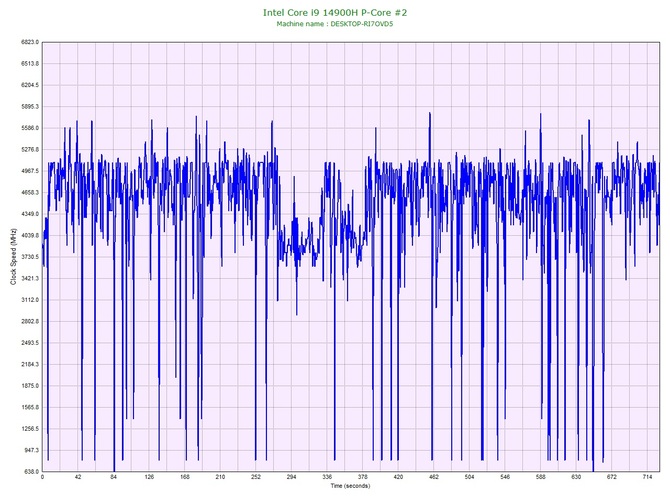Click the 2184.3 y-axis value
The height and width of the screenshot is (503, 670).
[x=30, y=364]
